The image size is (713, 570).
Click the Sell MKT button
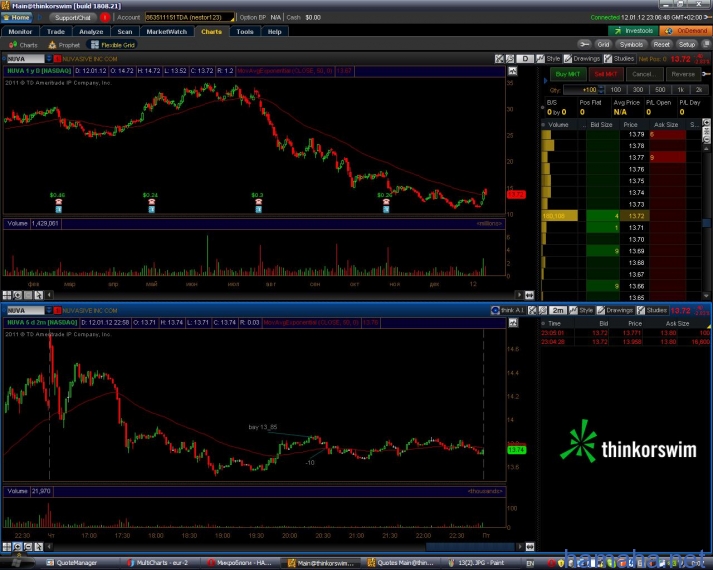pyautogui.click(x=606, y=74)
